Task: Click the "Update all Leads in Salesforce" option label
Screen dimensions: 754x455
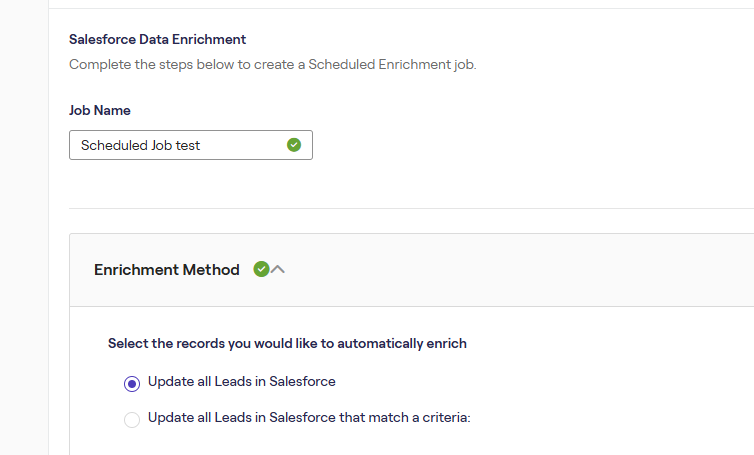Action: click(x=241, y=381)
